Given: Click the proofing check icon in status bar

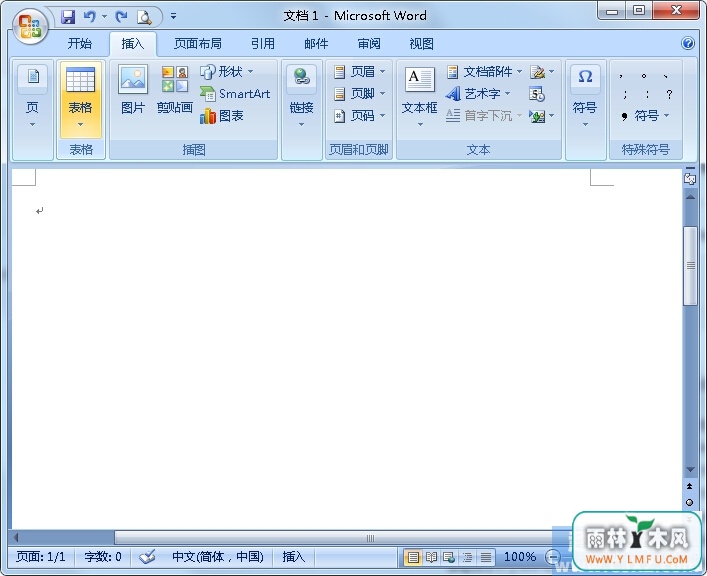Looking at the screenshot, I should pyautogui.click(x=147, y=557).
